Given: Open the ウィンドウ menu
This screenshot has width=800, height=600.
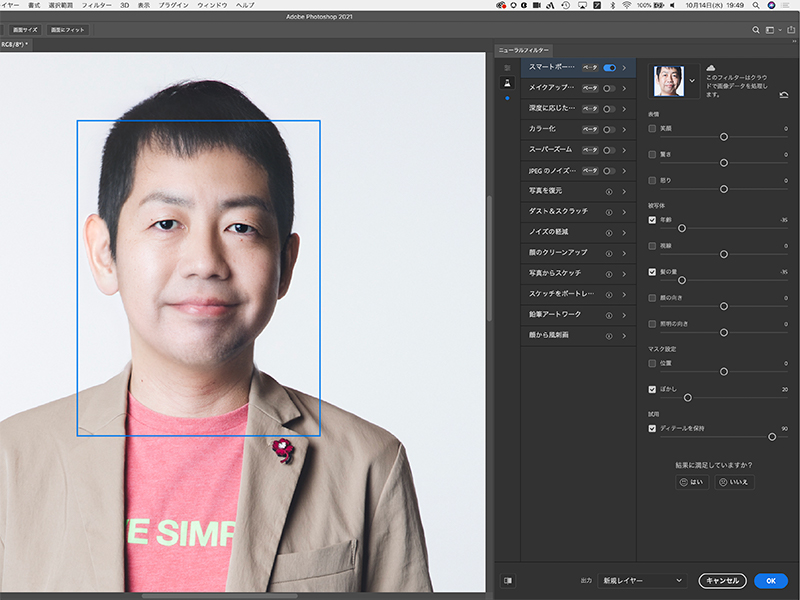Looking at the screenshot, I should [x=211, y=6].
